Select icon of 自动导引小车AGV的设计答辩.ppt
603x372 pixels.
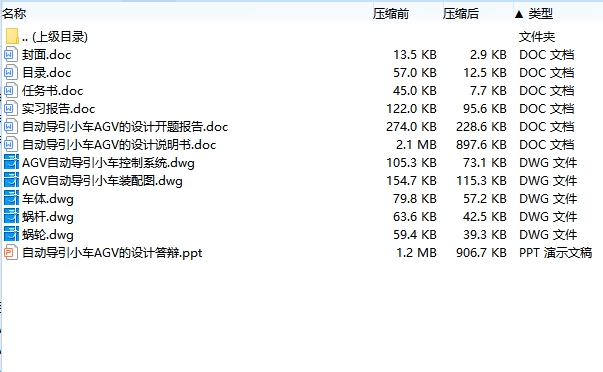[10, 253]
